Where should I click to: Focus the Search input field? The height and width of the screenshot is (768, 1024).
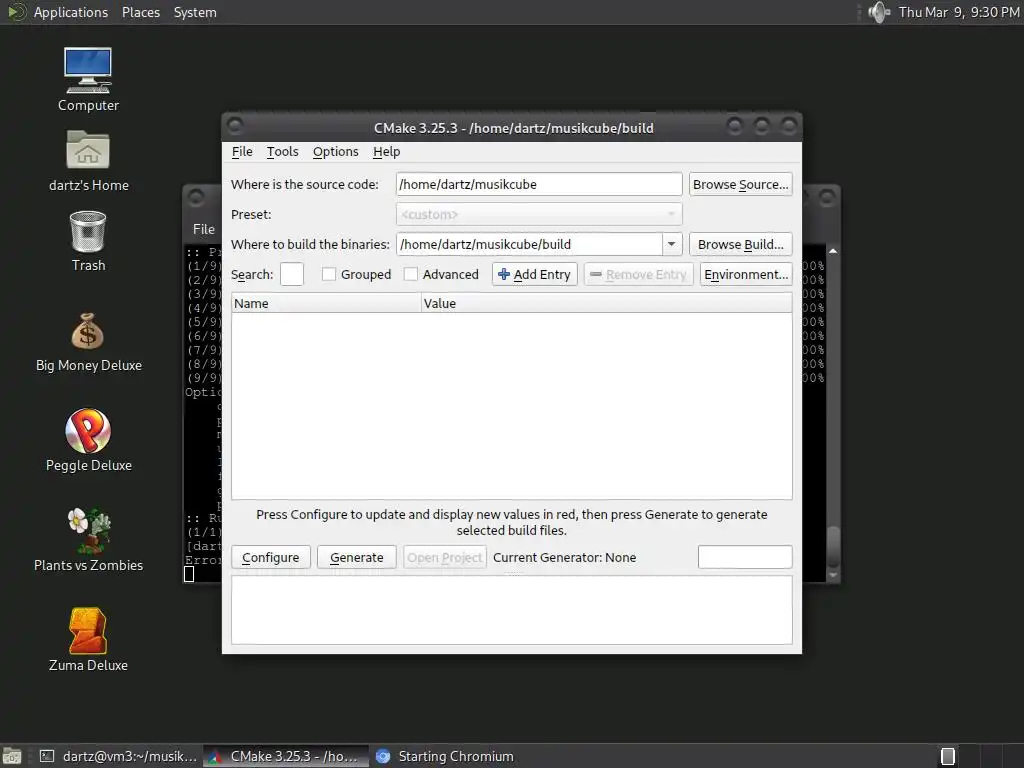[291, 274]
